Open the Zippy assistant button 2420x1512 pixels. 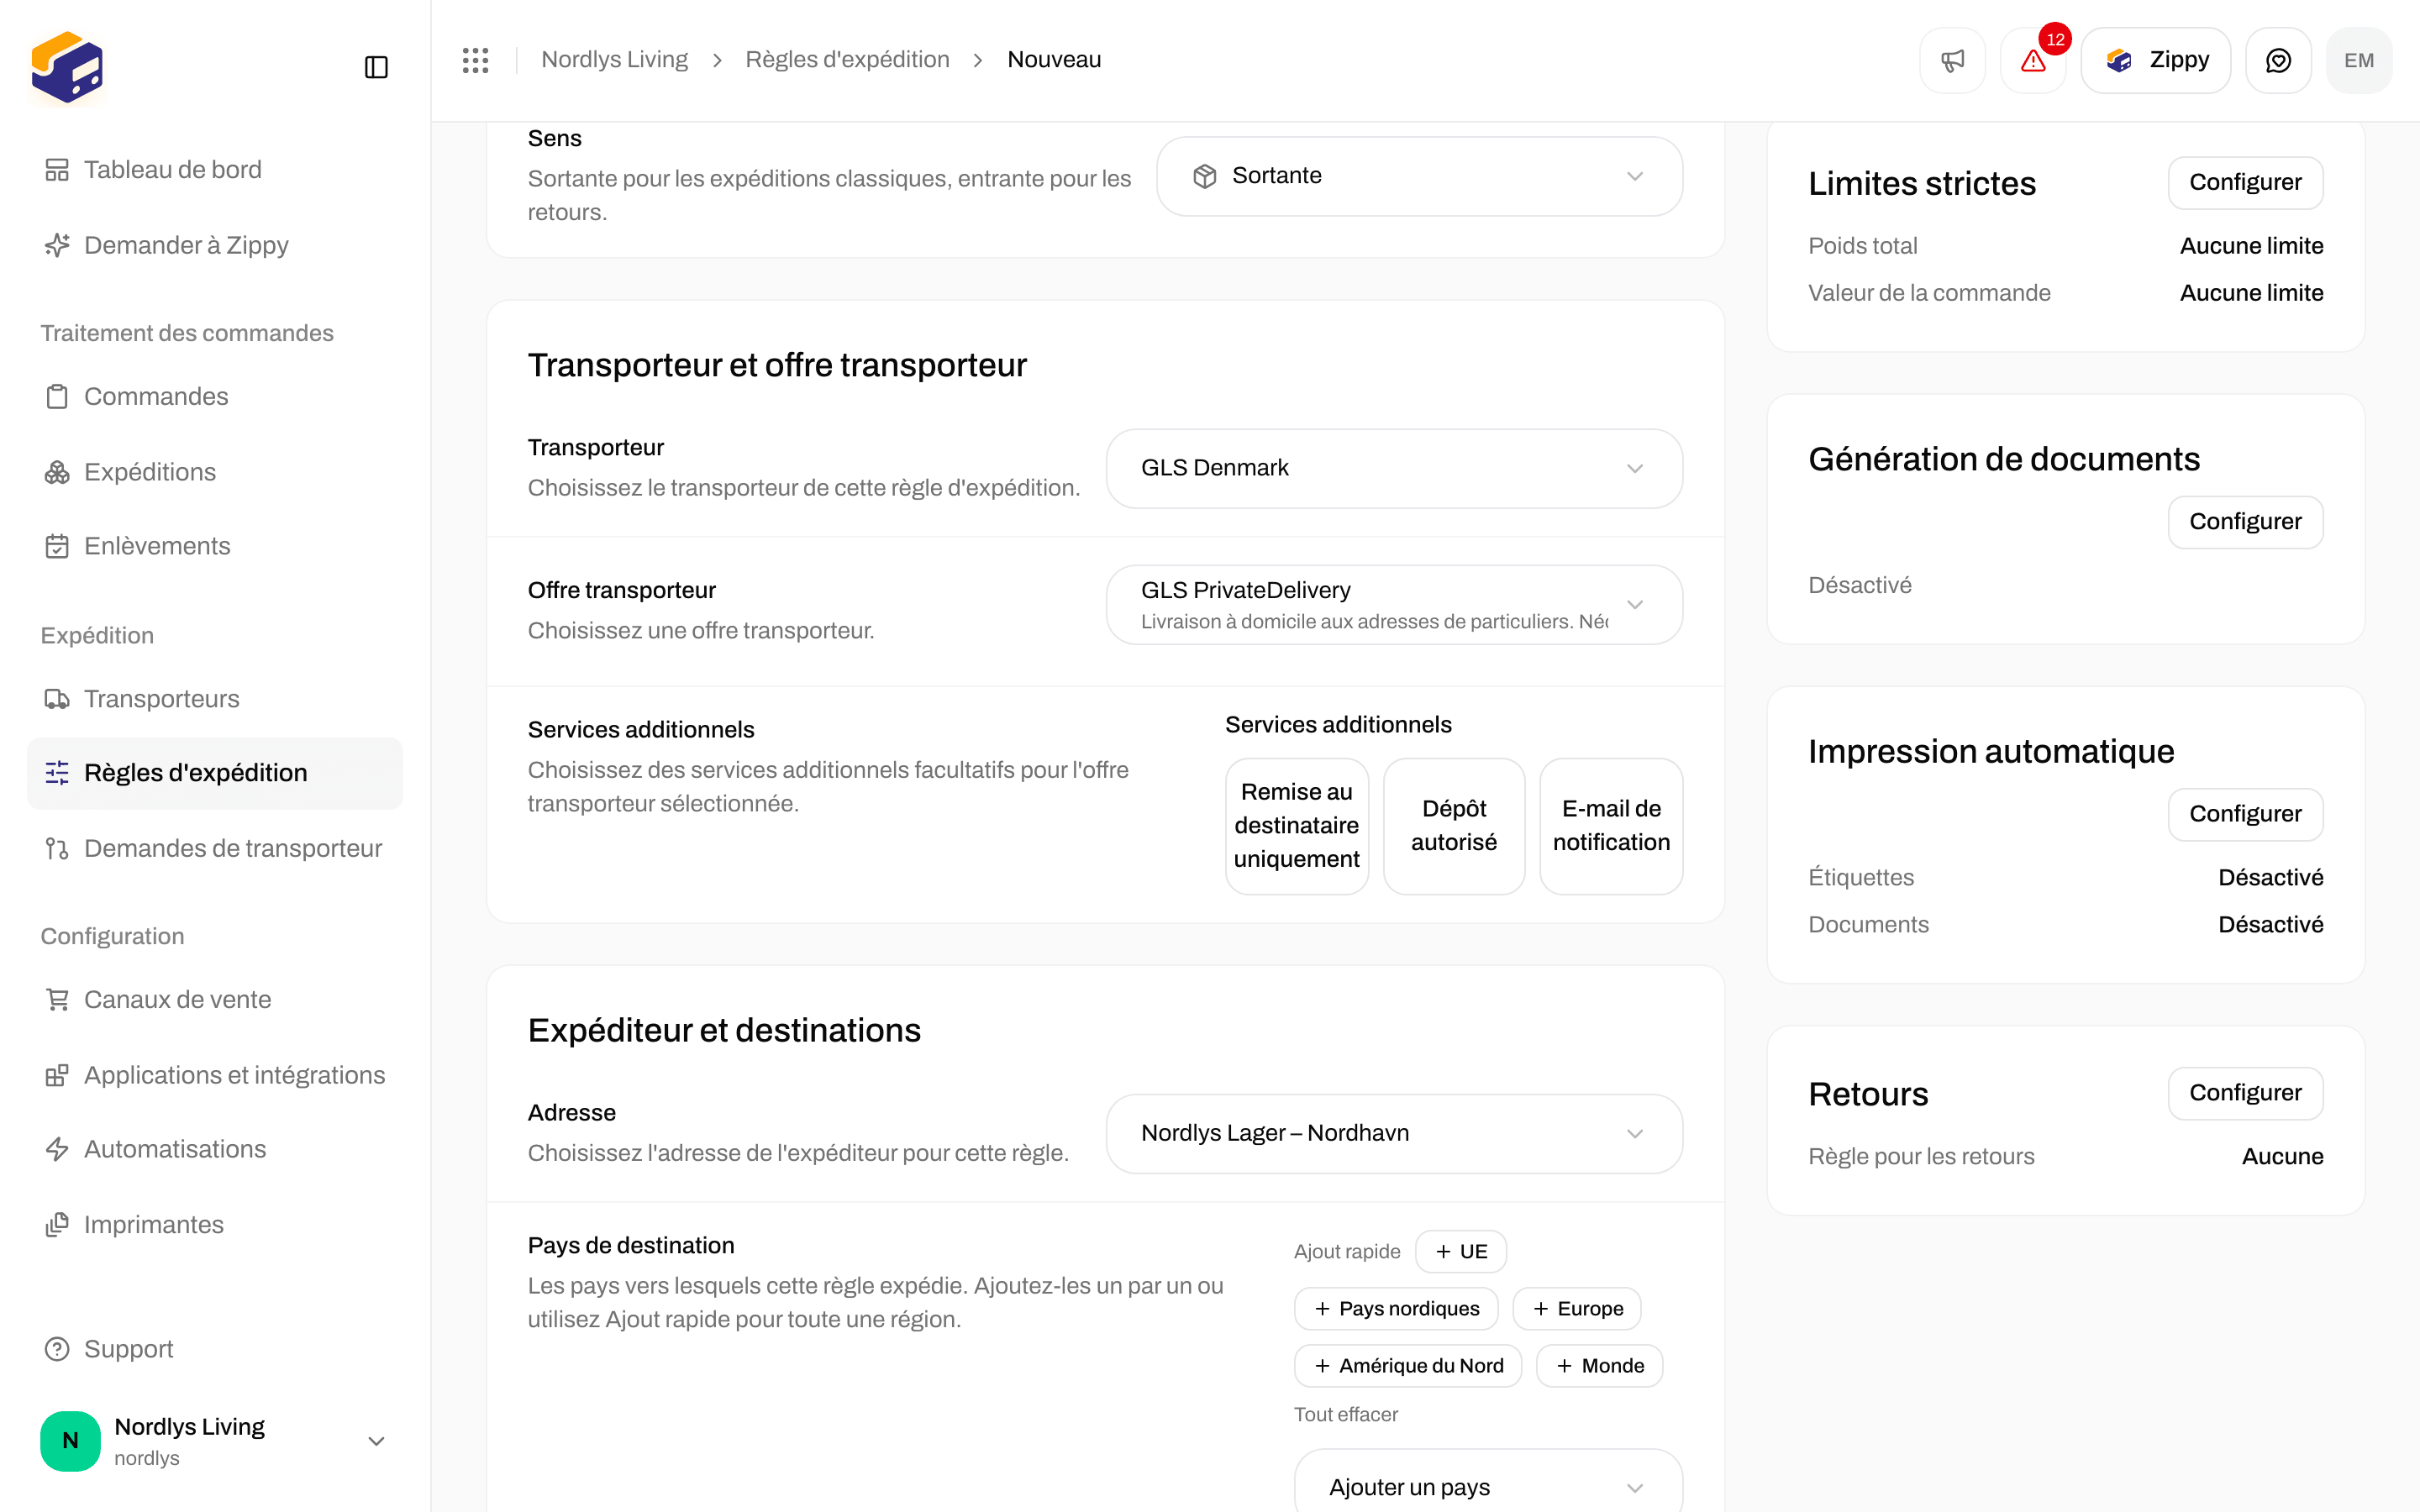[x=2156, y=60]
